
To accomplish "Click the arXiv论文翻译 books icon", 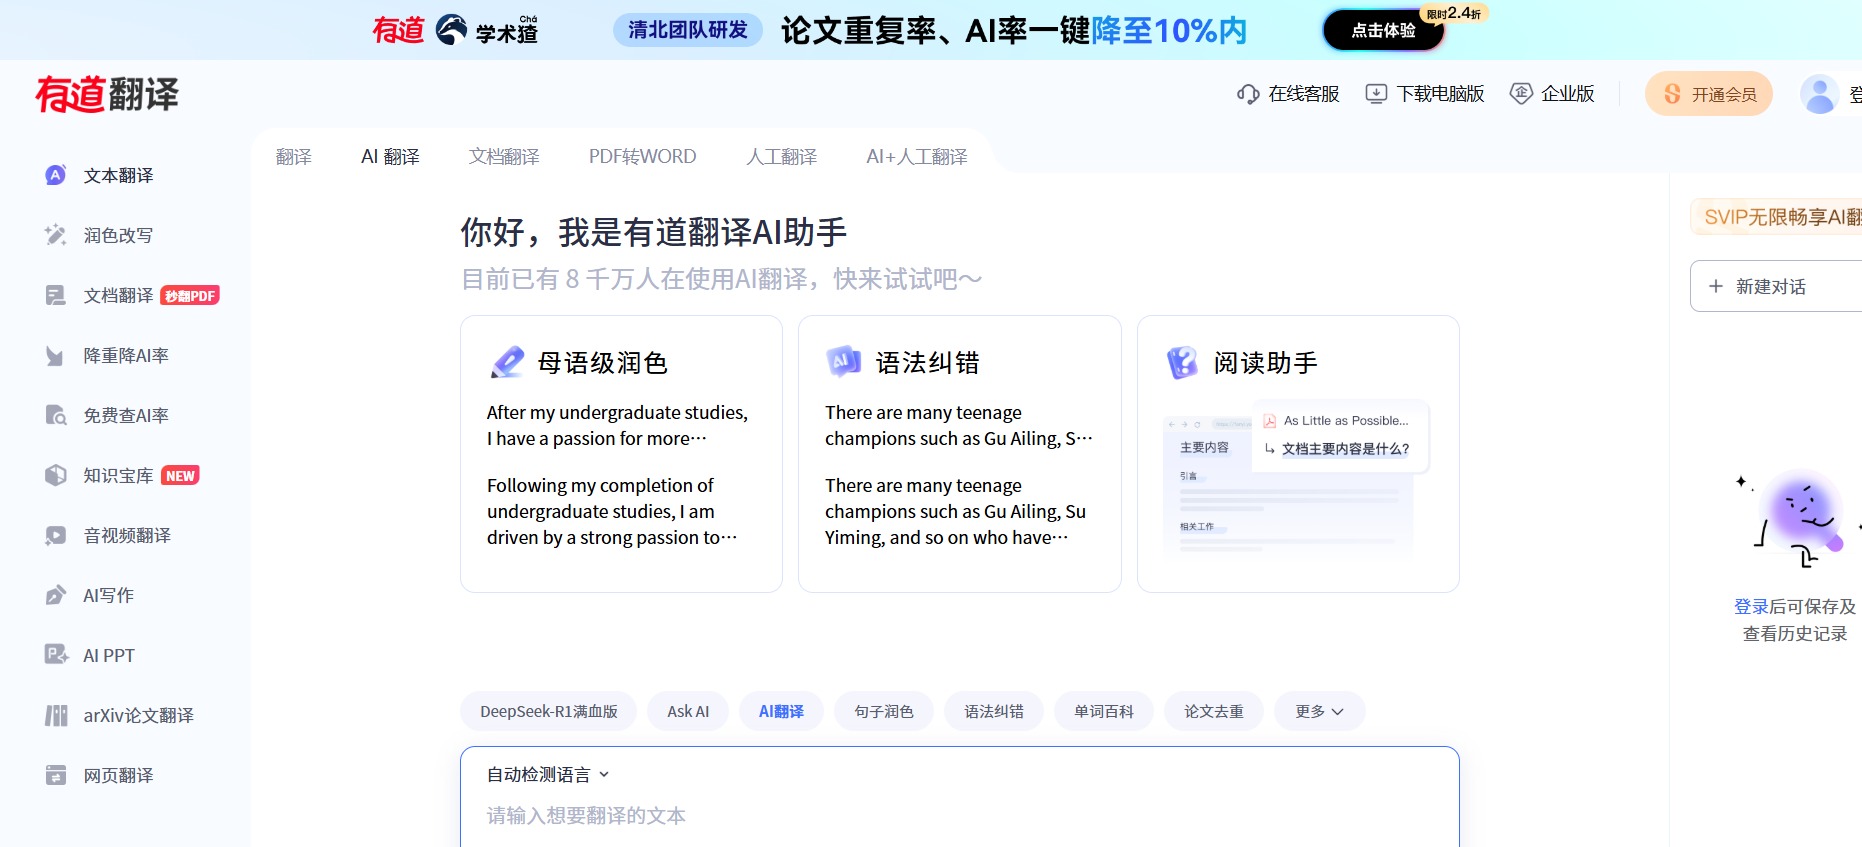I will 56,715.
